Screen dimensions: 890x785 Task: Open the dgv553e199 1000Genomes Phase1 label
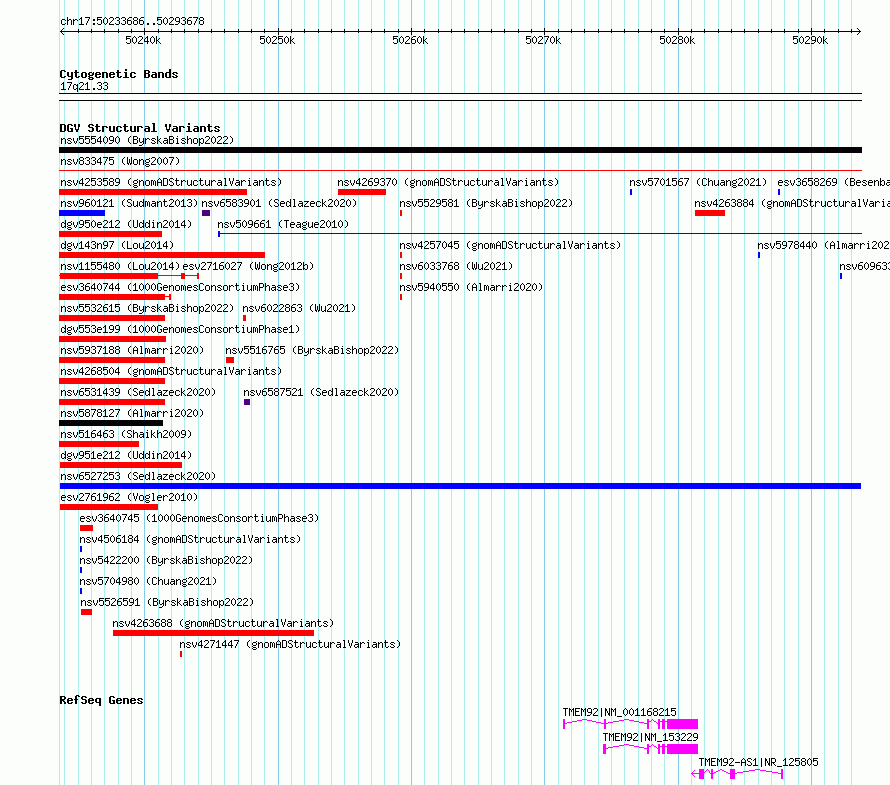pyautogui.click(x=180, y=329)
